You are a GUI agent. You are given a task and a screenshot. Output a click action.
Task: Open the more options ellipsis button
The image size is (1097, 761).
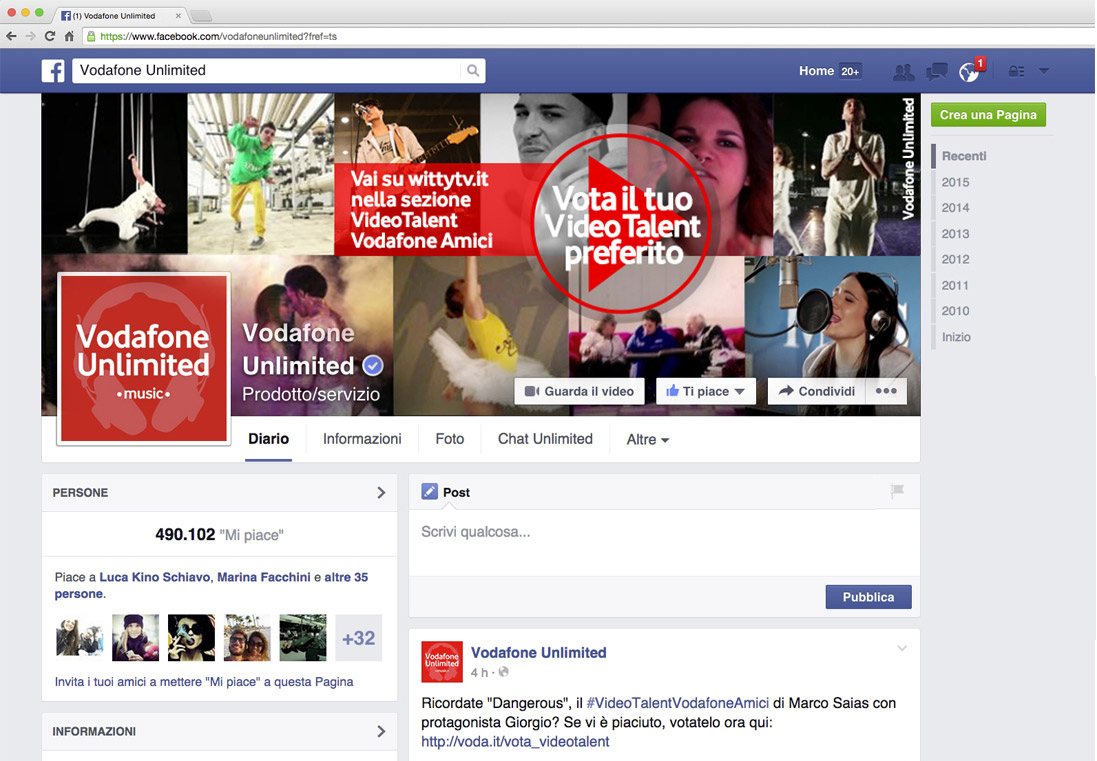(x=886, y=391)
